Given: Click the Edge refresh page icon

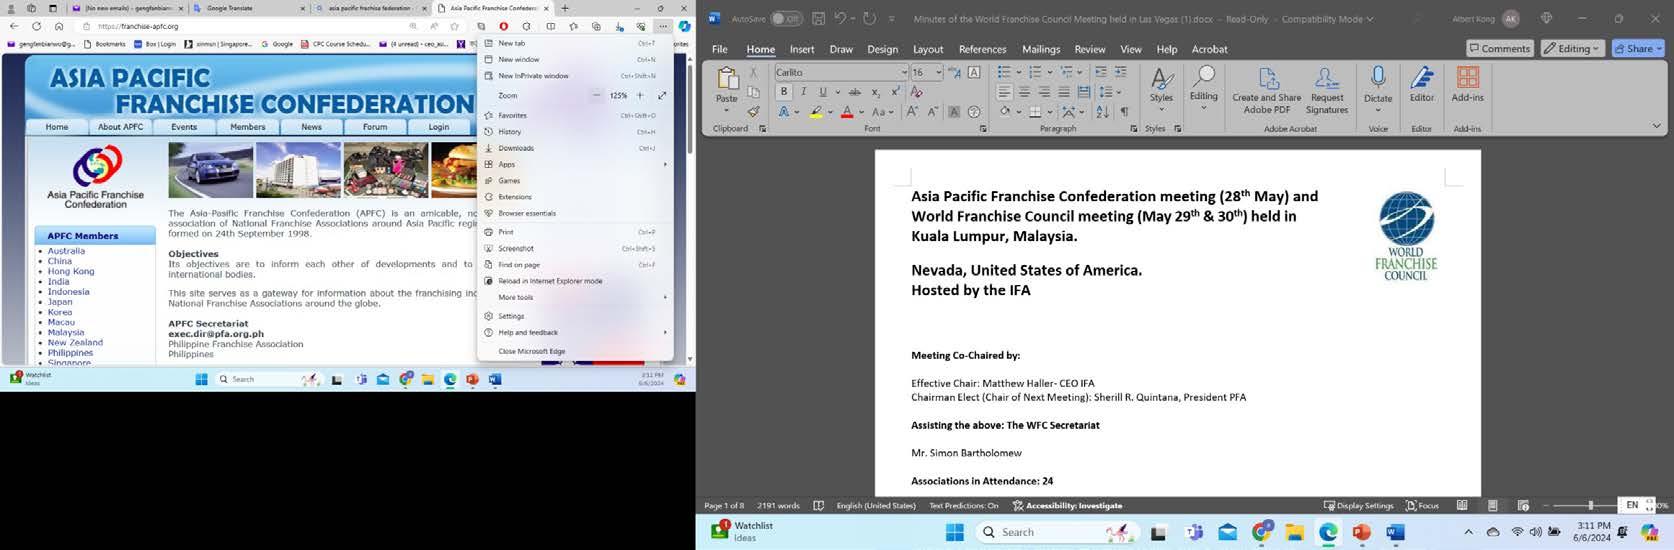Looking at the screenshot, I should click(x=36, y=26).
